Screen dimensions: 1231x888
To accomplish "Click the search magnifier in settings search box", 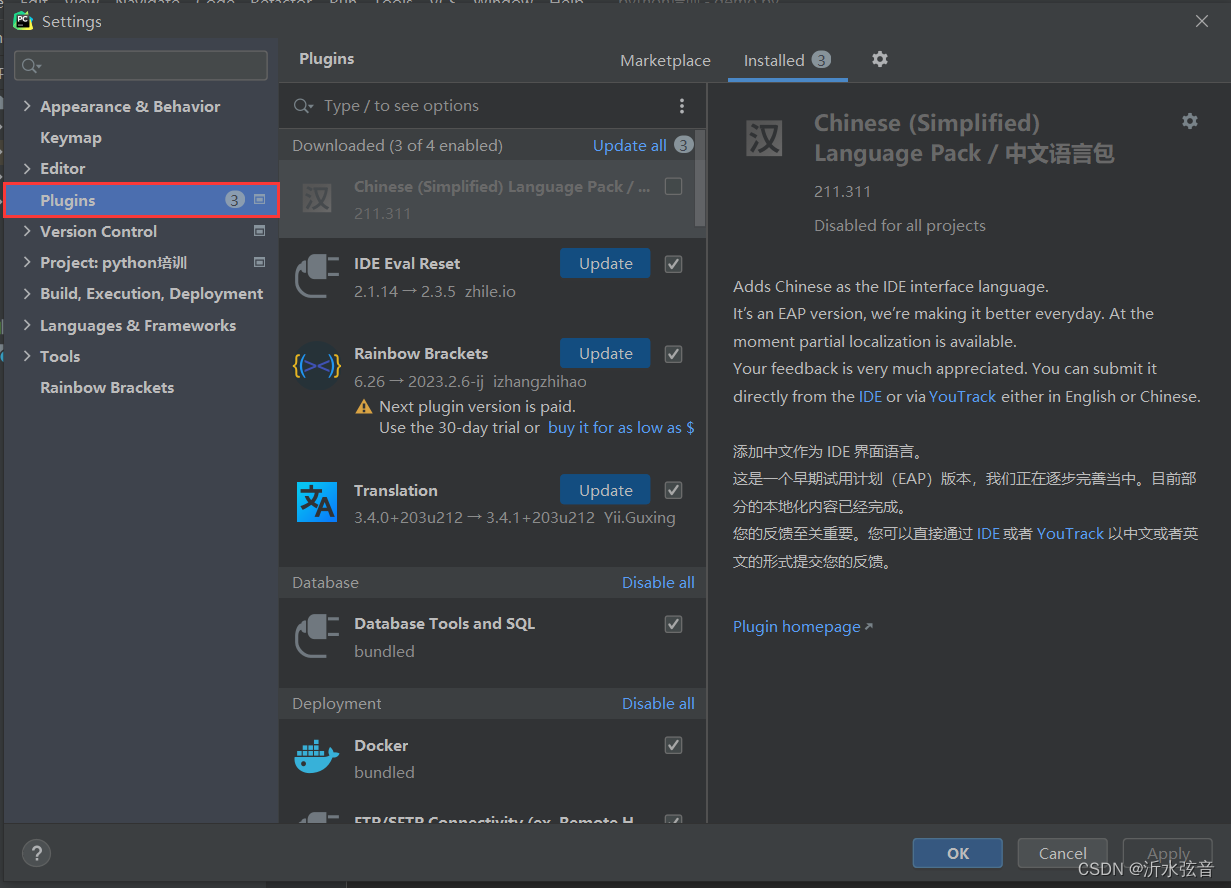I will tap(30, 66).
